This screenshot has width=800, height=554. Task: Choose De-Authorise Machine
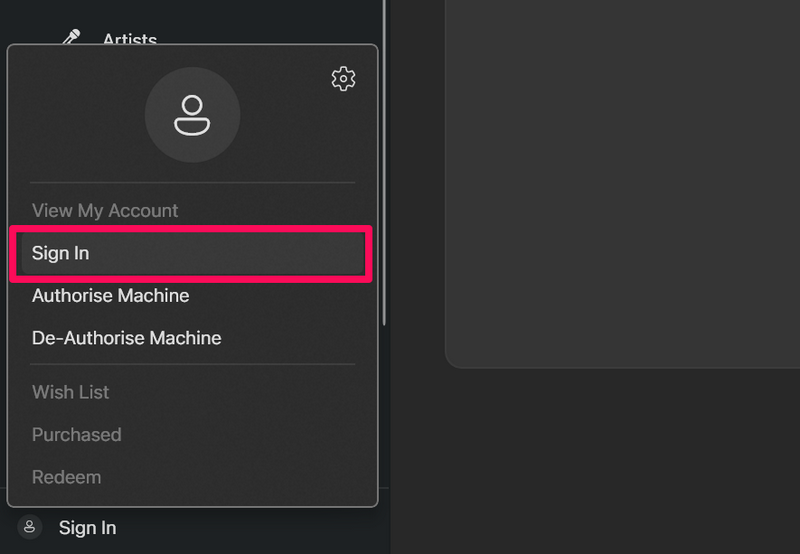tap(126, 338)
